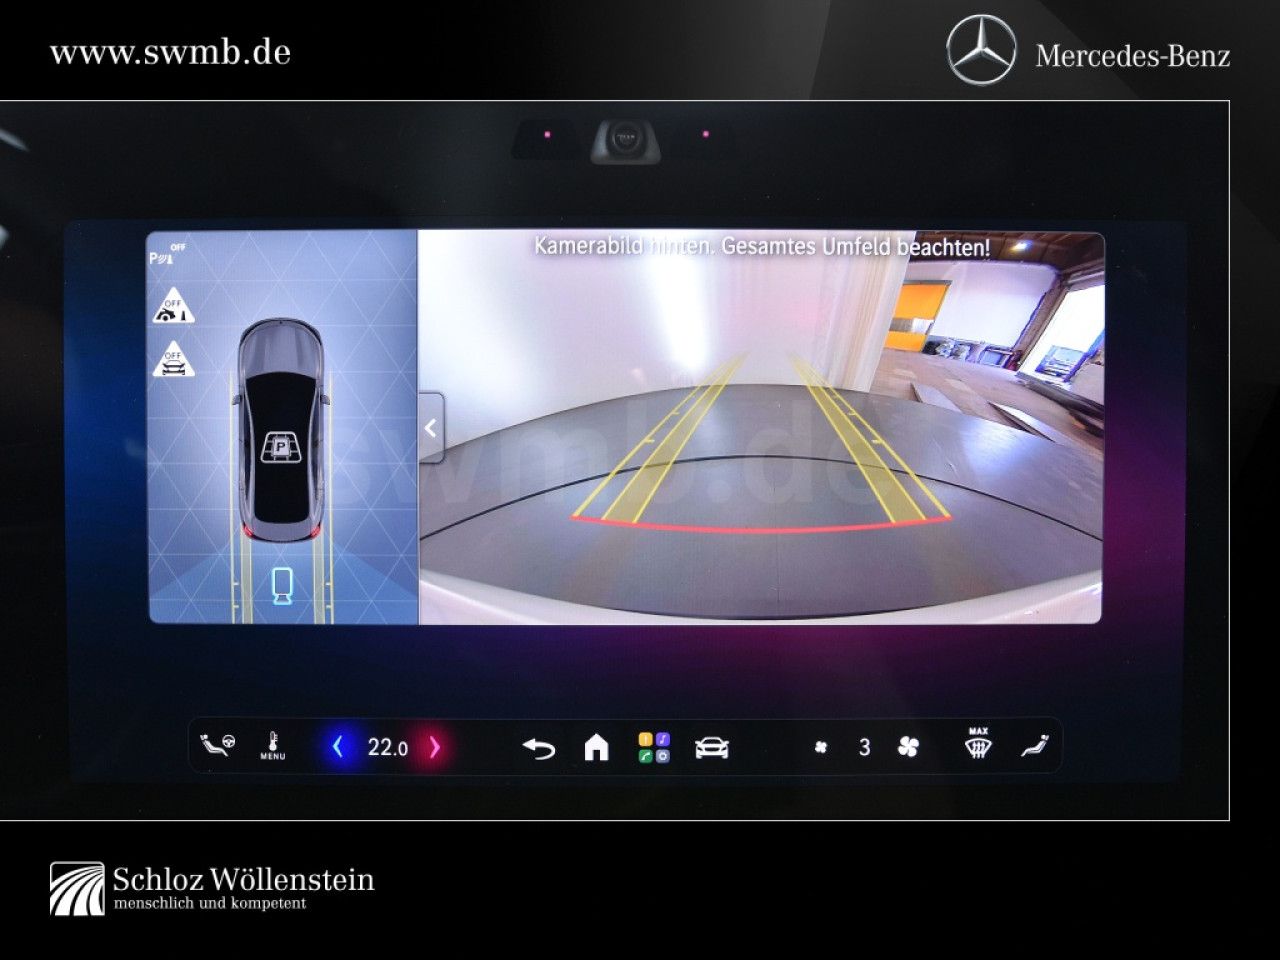Open vehicle settings via the car icon
This screenshot has width=1280, height=960.
pos(711,747)
